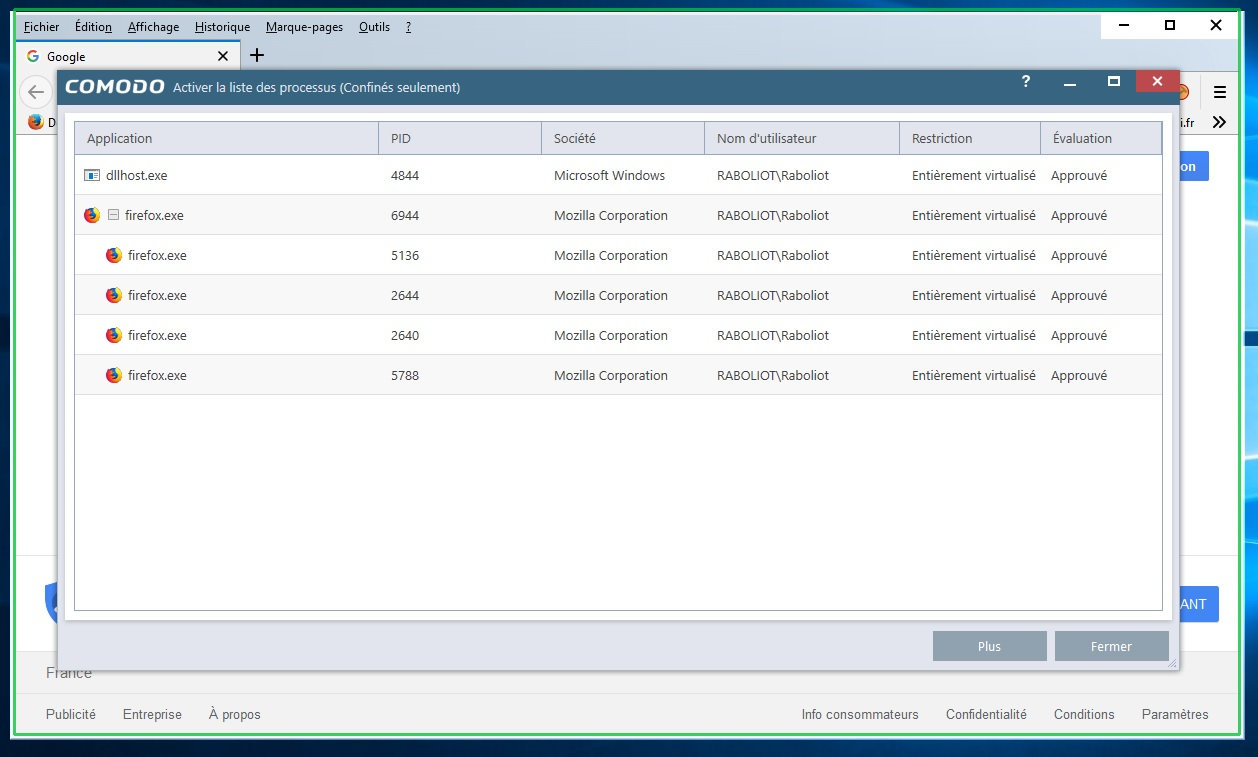Click the Fermer button
This screenshot has height=757, width=1258.
(x=1112, y=646)
